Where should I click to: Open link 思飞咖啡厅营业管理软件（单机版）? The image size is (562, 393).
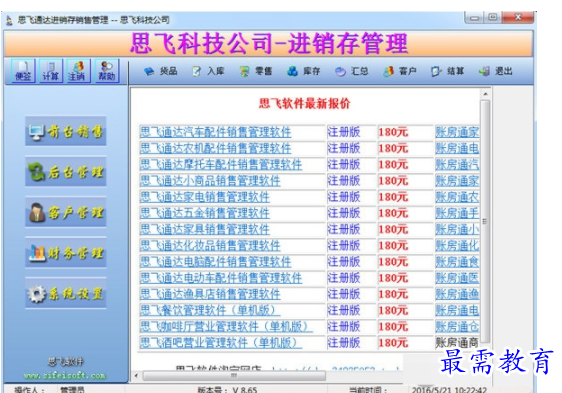point(226,327)
